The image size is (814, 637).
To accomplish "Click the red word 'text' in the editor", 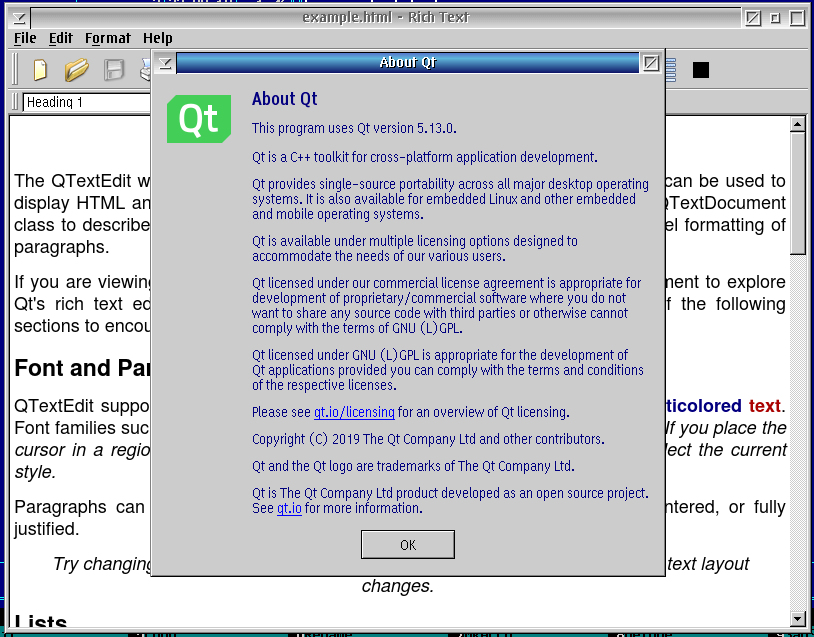I will [x=764, y=406].
